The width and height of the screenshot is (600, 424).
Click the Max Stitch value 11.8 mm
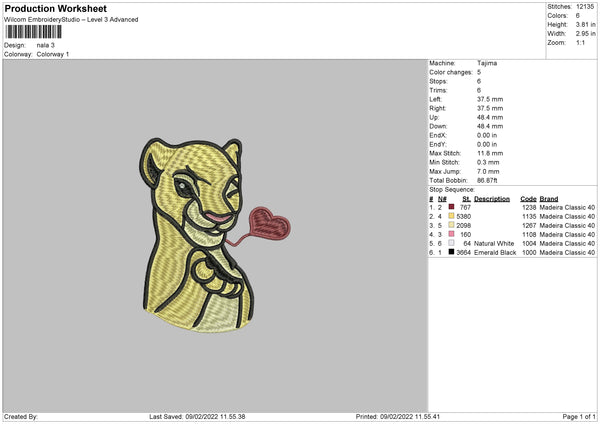(490, 153)
